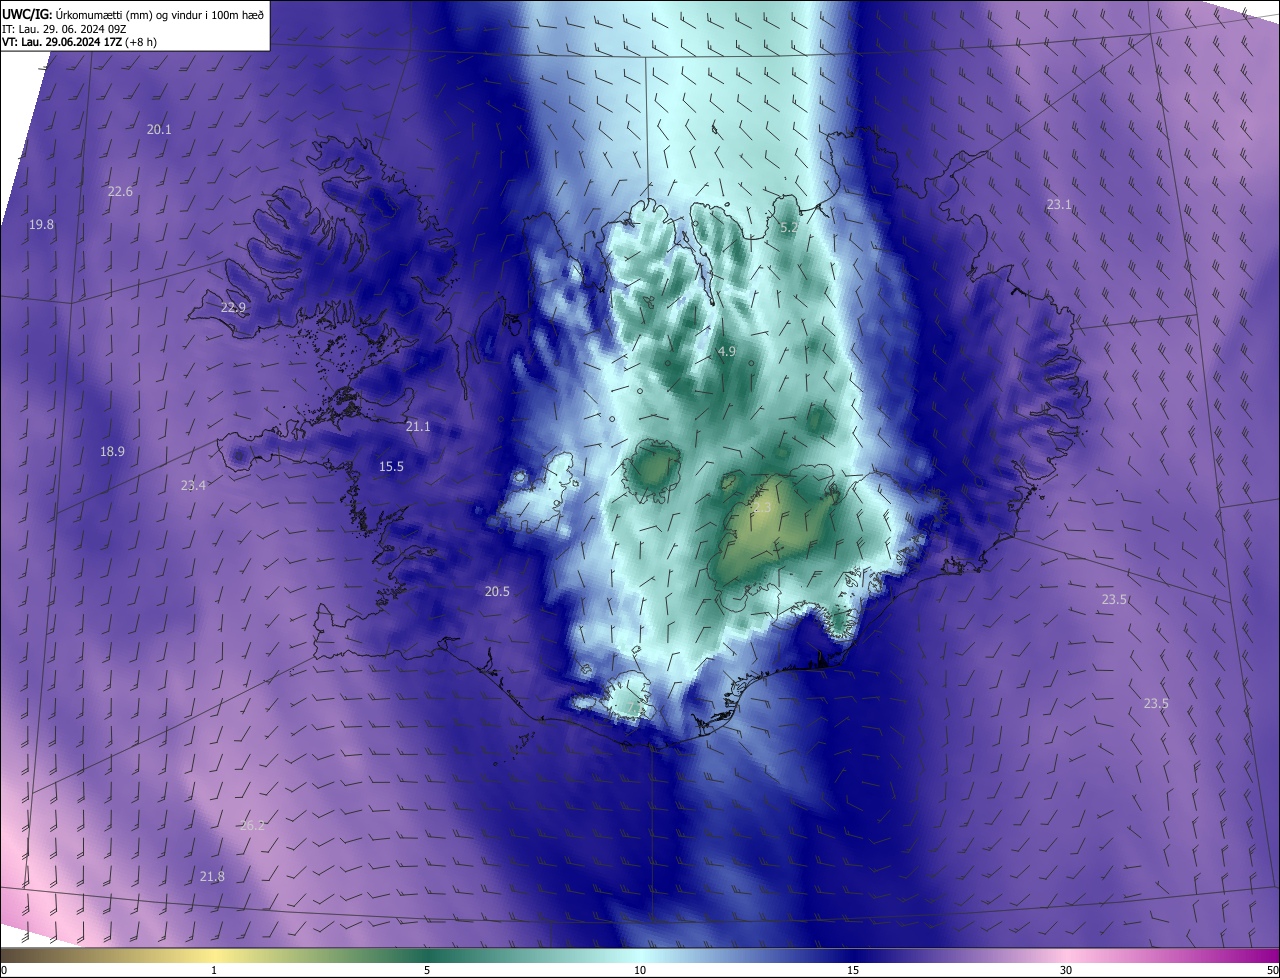Select the 15.5 value label
The width and height of the screenshot is (1280, 978).
[391, 467]
